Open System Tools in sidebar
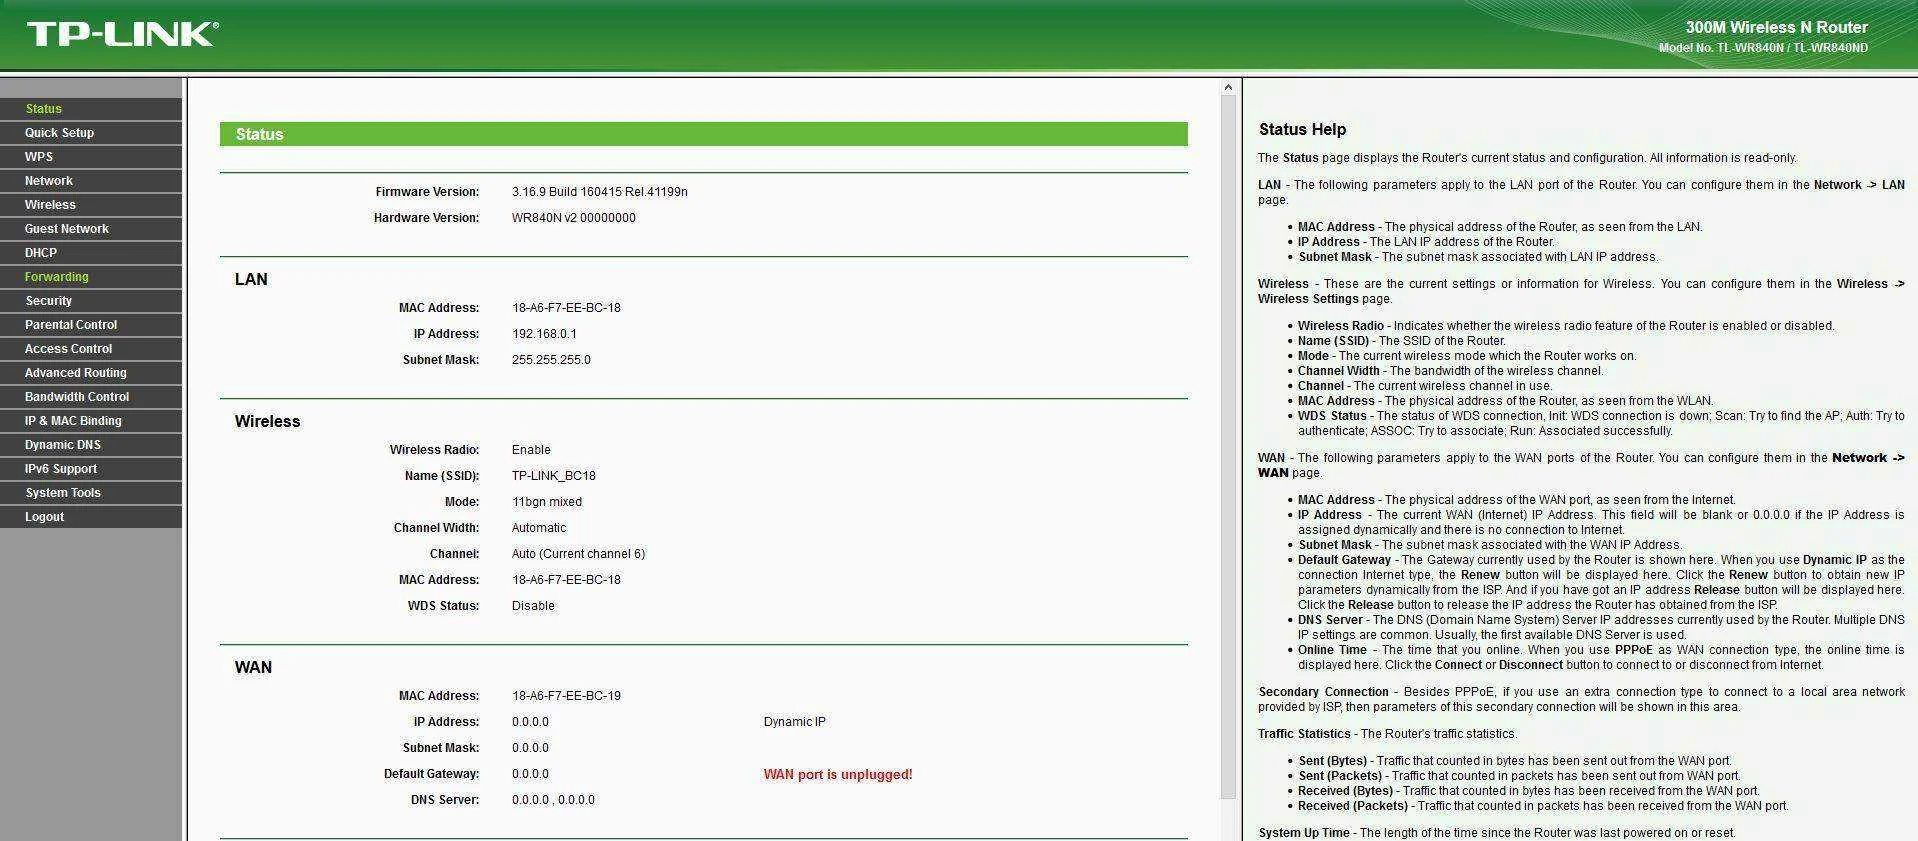This screenshot has width=1918, height=841. coord(91,493)
